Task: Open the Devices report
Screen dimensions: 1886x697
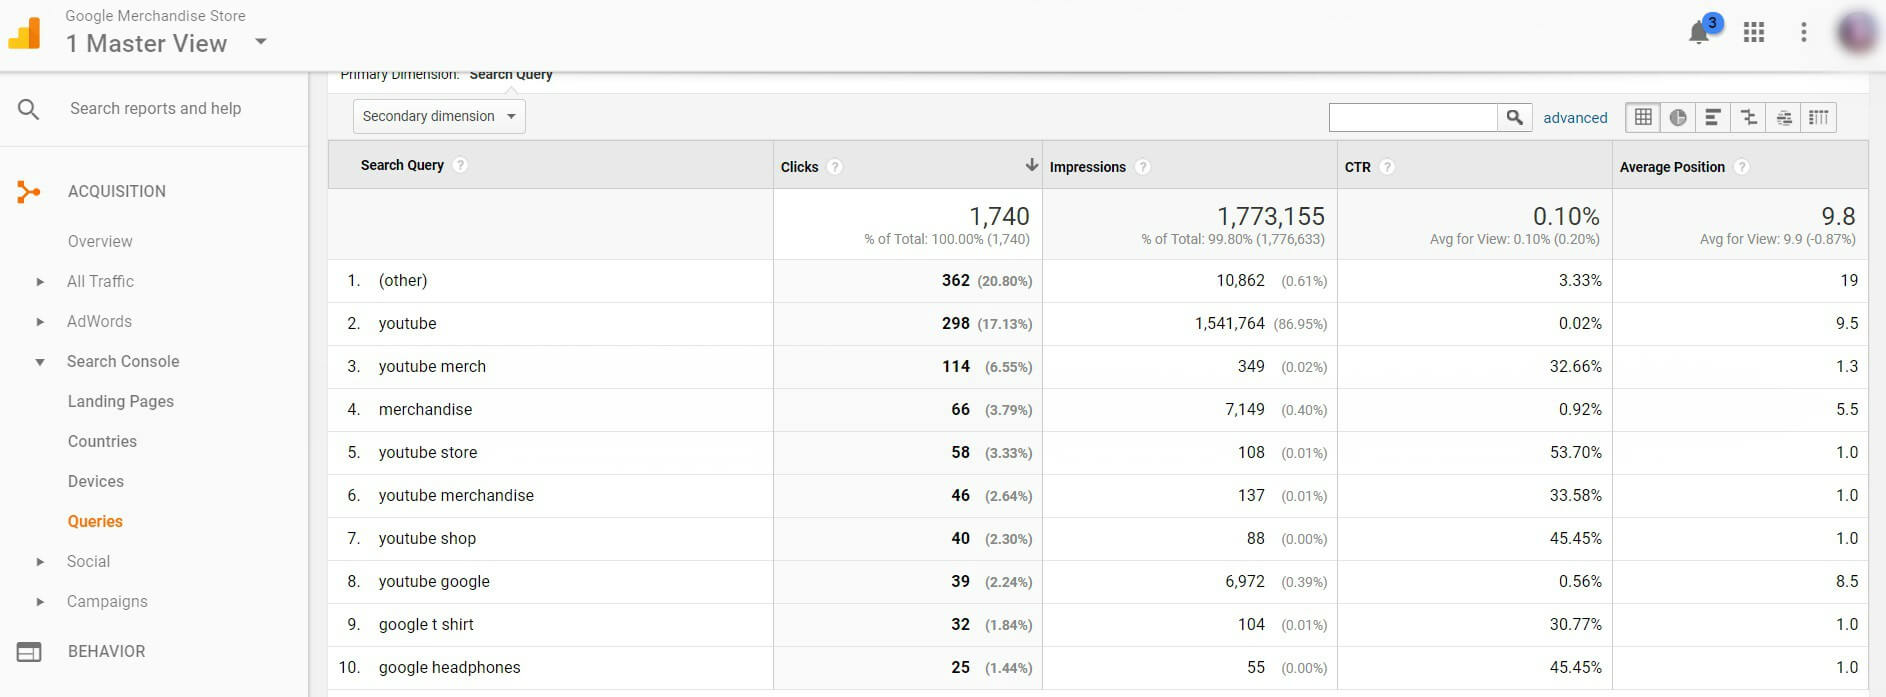Action: tap(96, 481)
